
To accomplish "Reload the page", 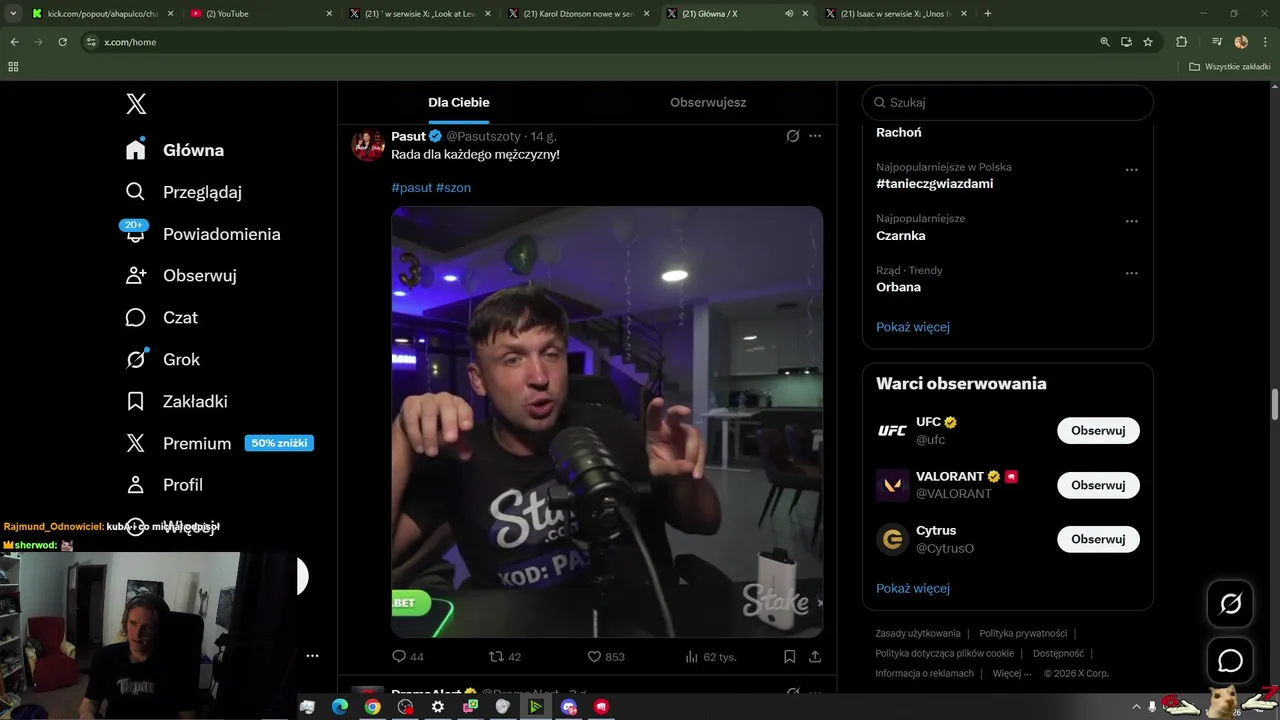I will (x=62, y=42).
